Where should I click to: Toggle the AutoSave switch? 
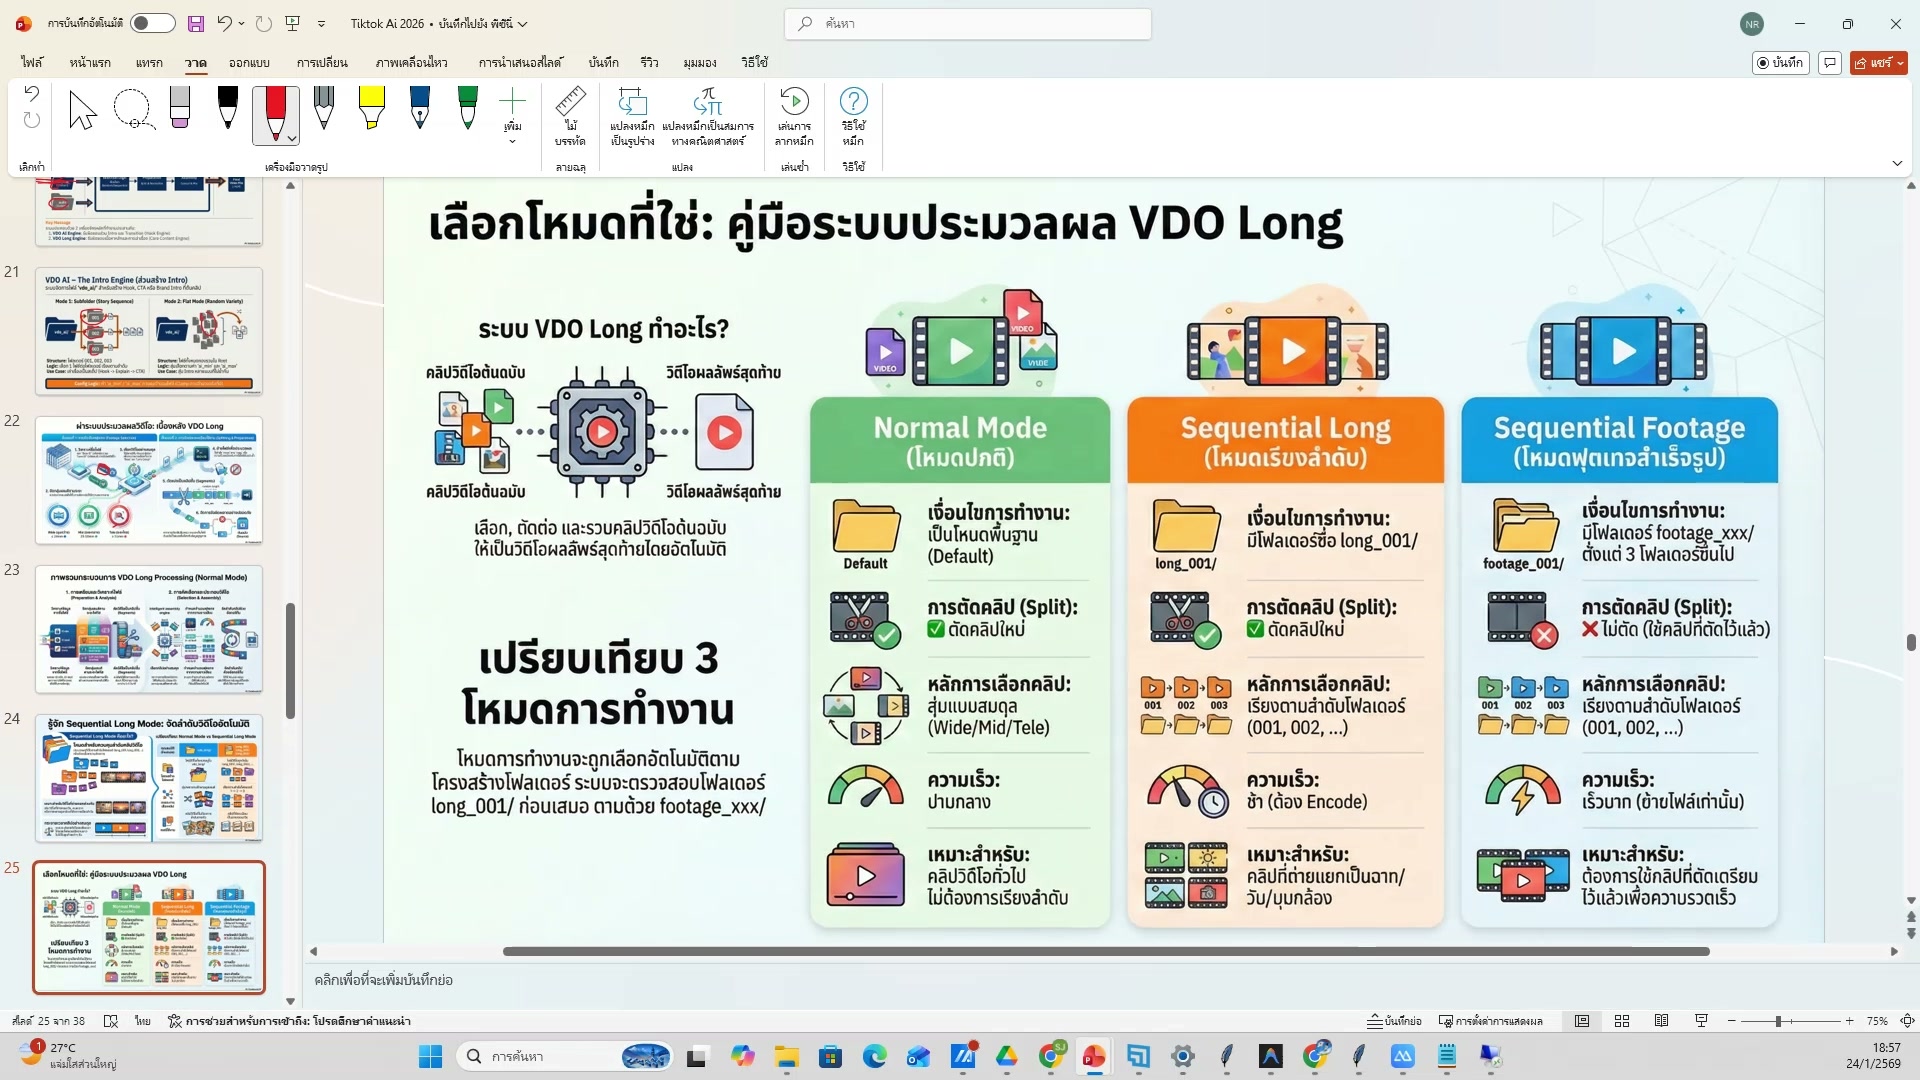pos(152,23)
